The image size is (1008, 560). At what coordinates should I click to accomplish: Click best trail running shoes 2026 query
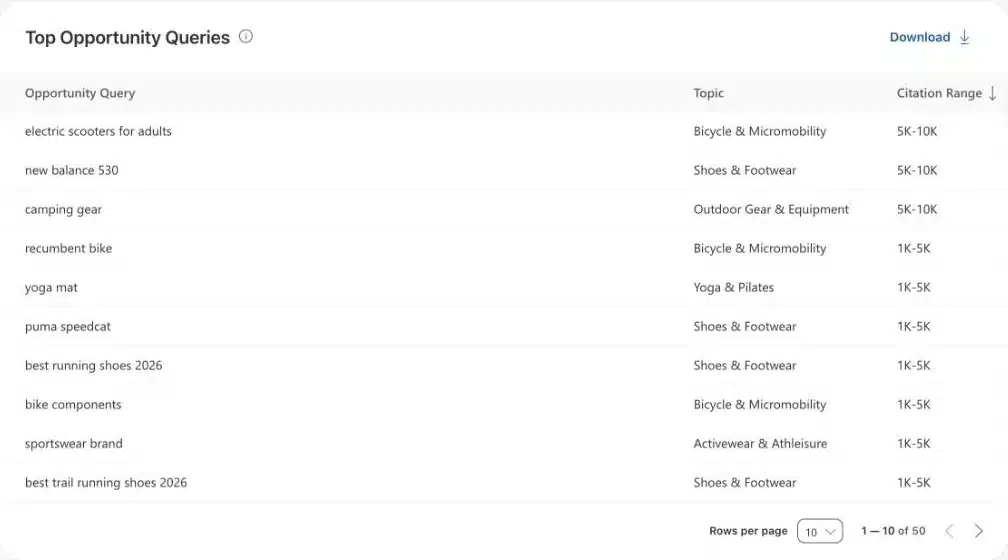tap(106, 483)
